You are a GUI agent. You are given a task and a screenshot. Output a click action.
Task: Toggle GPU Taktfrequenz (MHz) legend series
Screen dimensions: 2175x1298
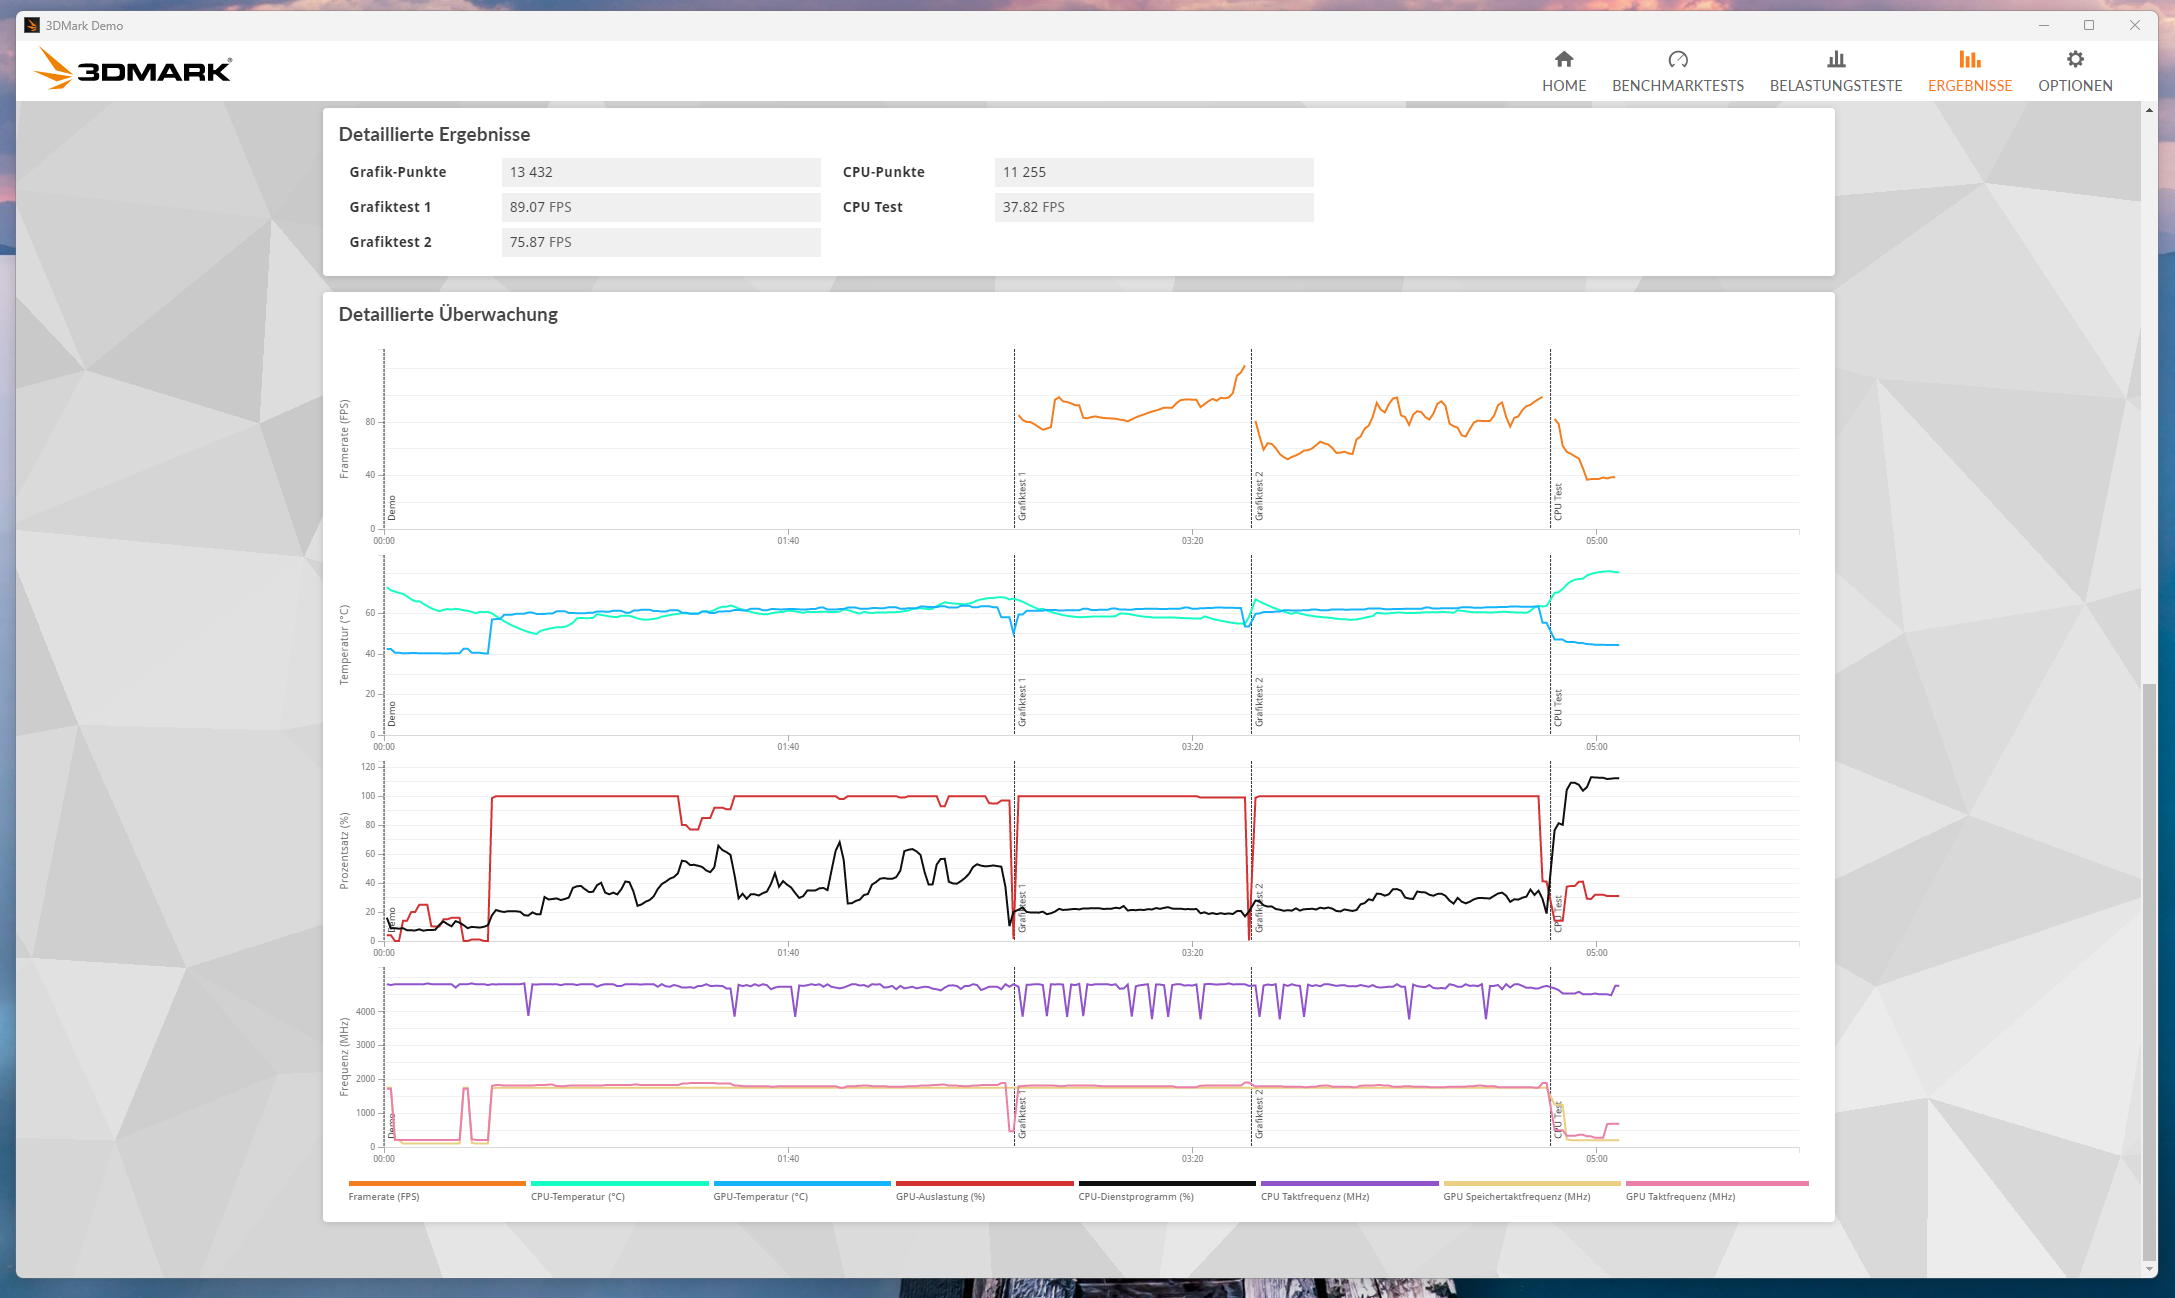[1680, 1196]
